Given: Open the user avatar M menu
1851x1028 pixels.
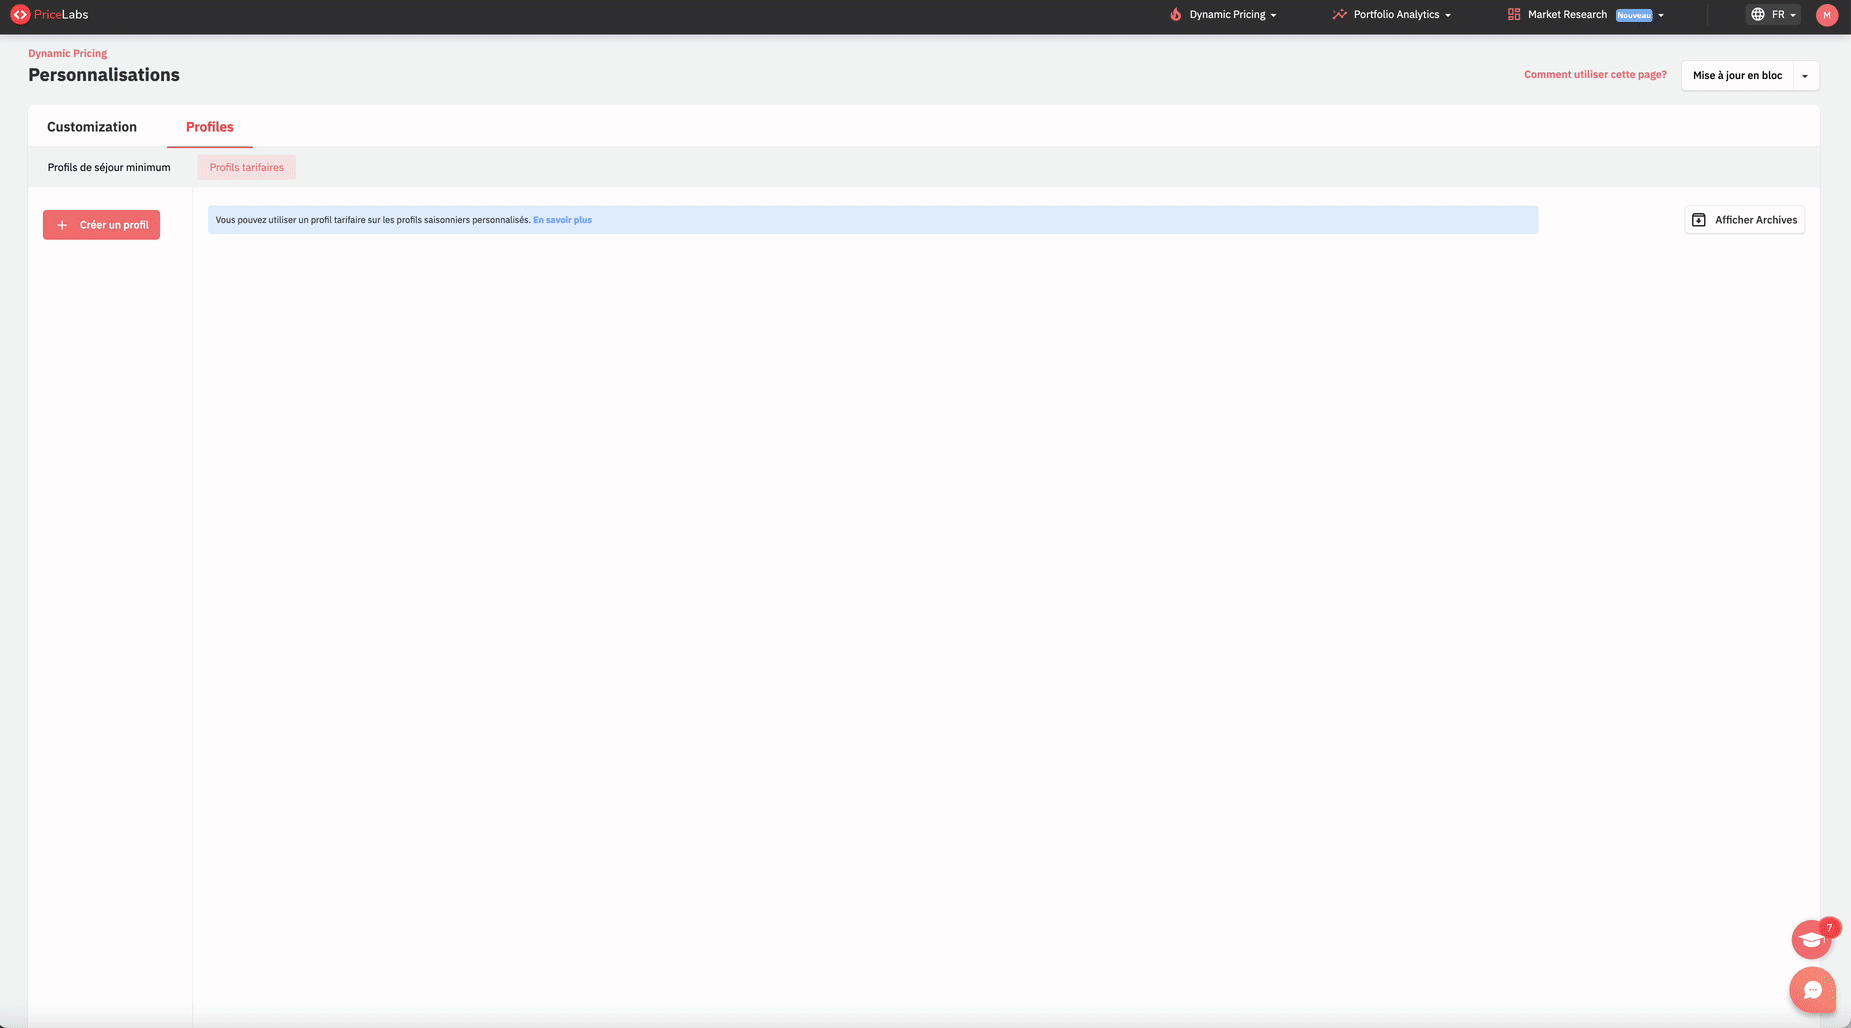Looking at the screenshot, I should pos(1827,15).
